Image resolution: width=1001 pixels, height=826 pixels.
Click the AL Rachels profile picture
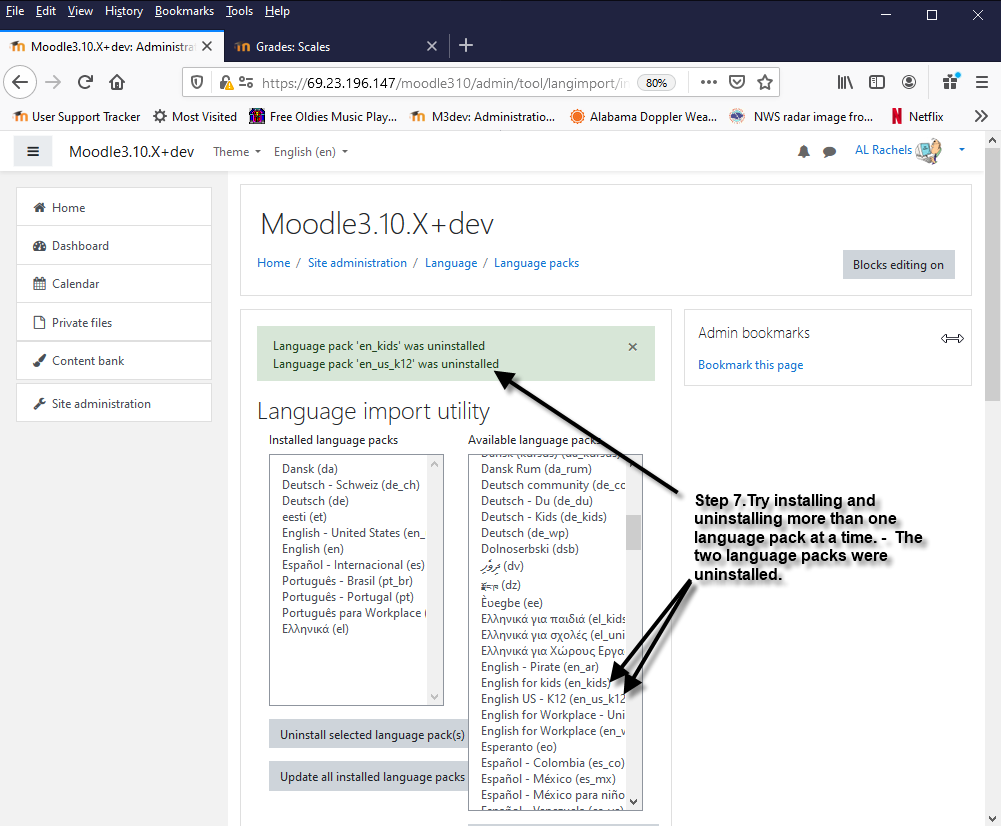[929, 151]
